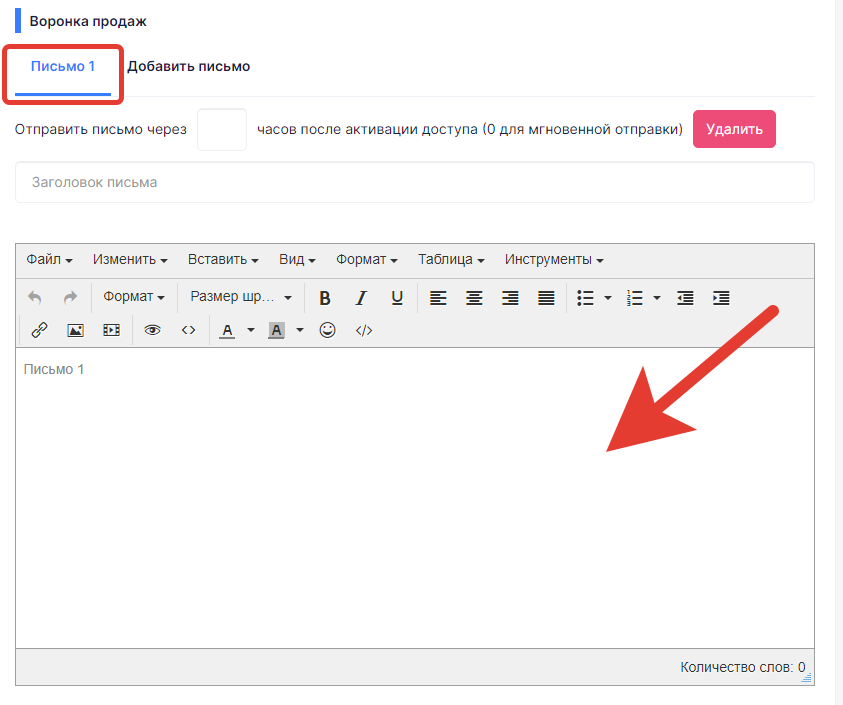This screenshot has height=705, width=843.
Task: Click the Количество слов: 0 counter
Action: click(x=742, y=667)
